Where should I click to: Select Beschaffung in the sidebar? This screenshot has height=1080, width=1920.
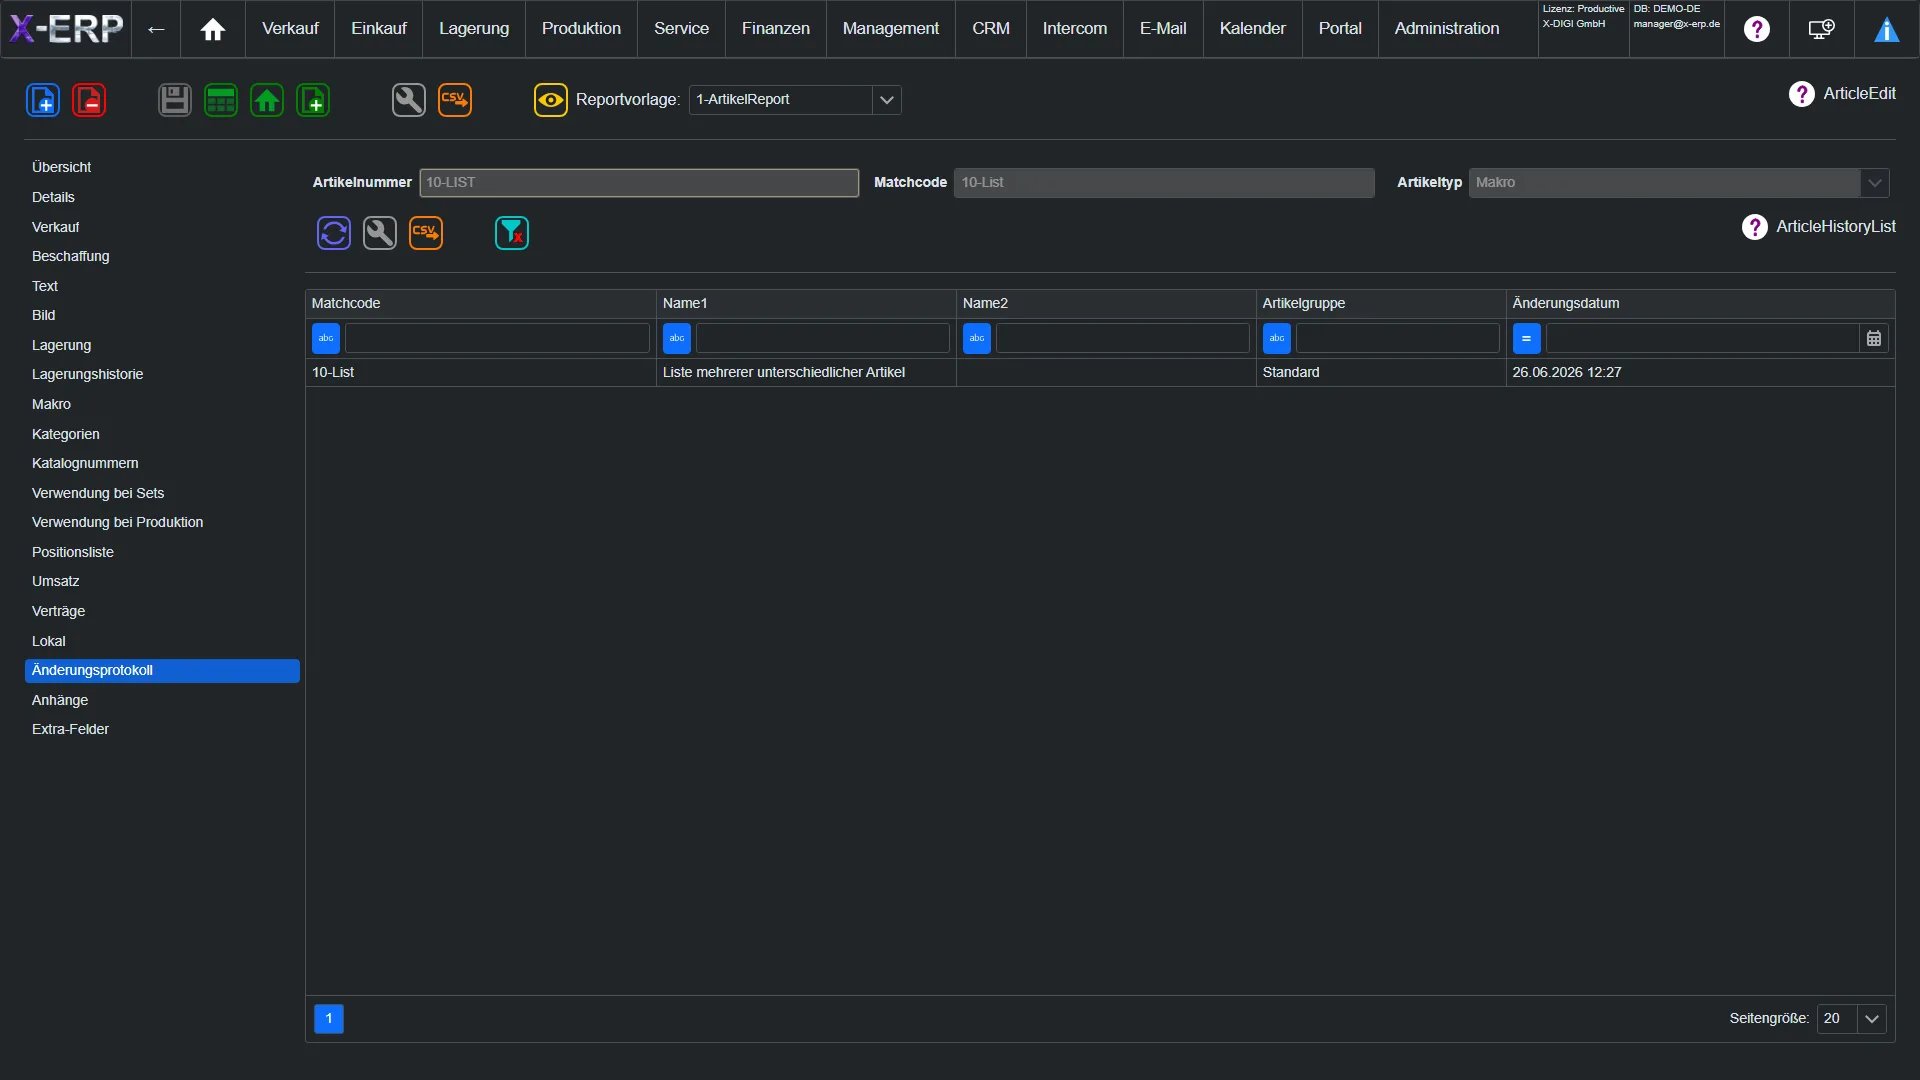(162, 257)
